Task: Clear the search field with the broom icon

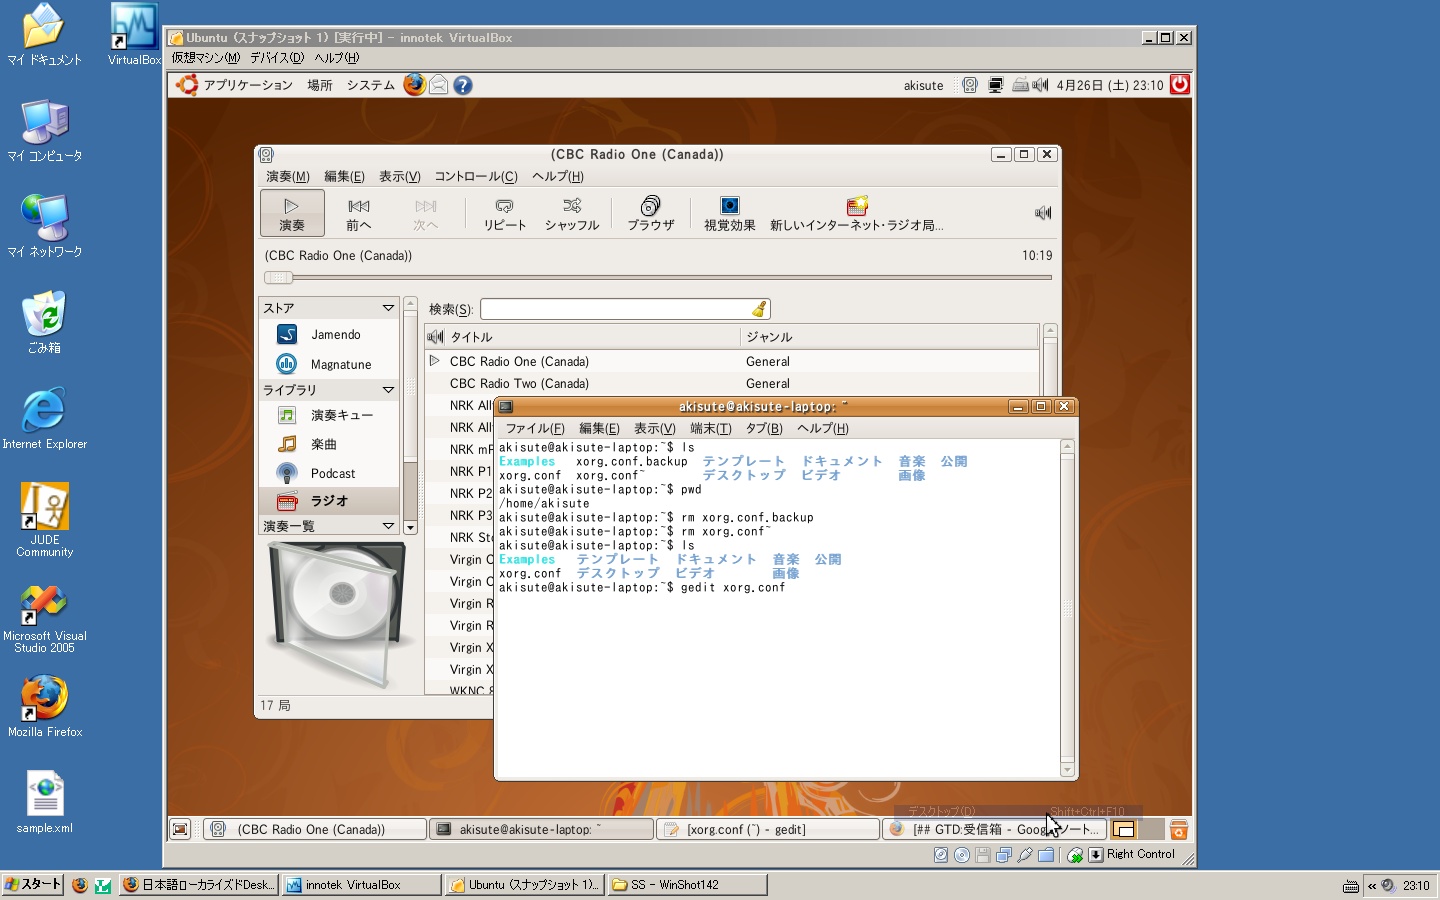Action: (x=759, y=309)
